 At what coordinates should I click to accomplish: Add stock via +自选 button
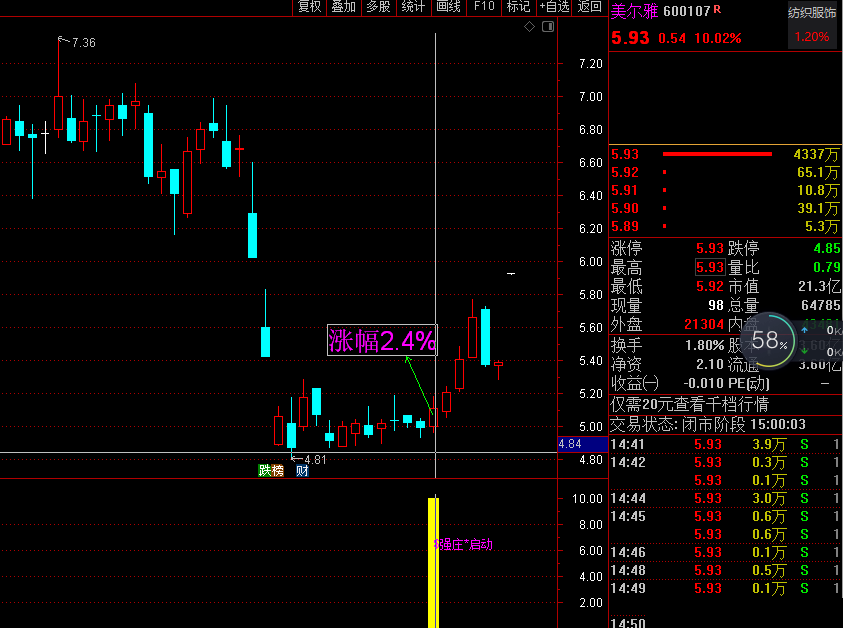[554, 6]
